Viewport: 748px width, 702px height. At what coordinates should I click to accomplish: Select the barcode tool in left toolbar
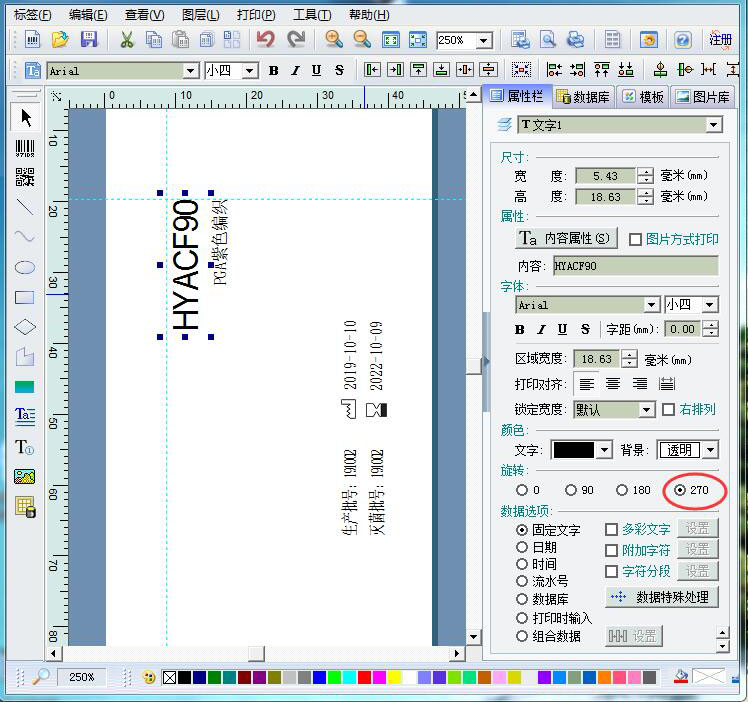[x=25, y=148]
